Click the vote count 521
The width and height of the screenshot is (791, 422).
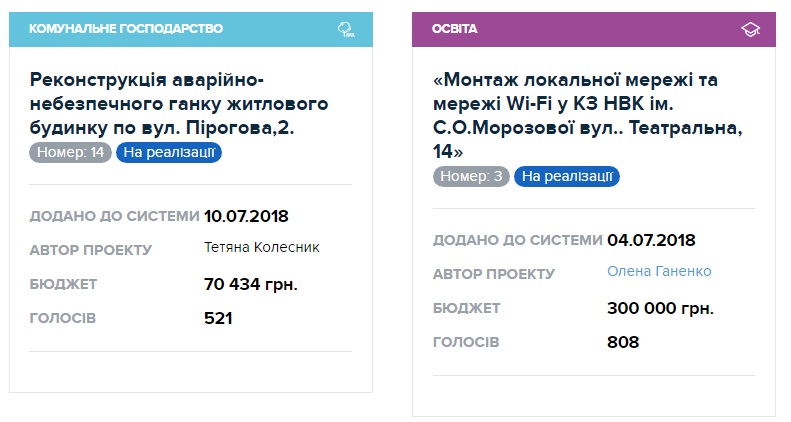[x=218, y=318]
